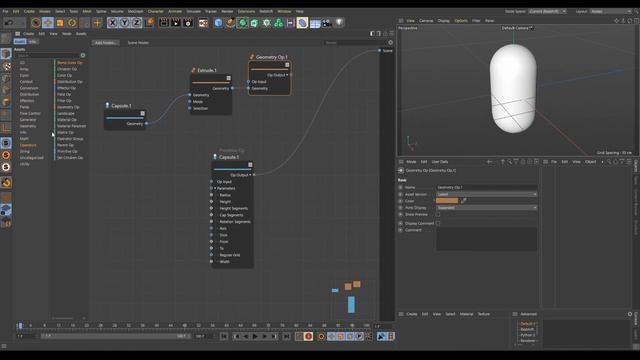Open Default Camera dropdown in viewport
Viewport: 640px width, 360px height.
518,28
